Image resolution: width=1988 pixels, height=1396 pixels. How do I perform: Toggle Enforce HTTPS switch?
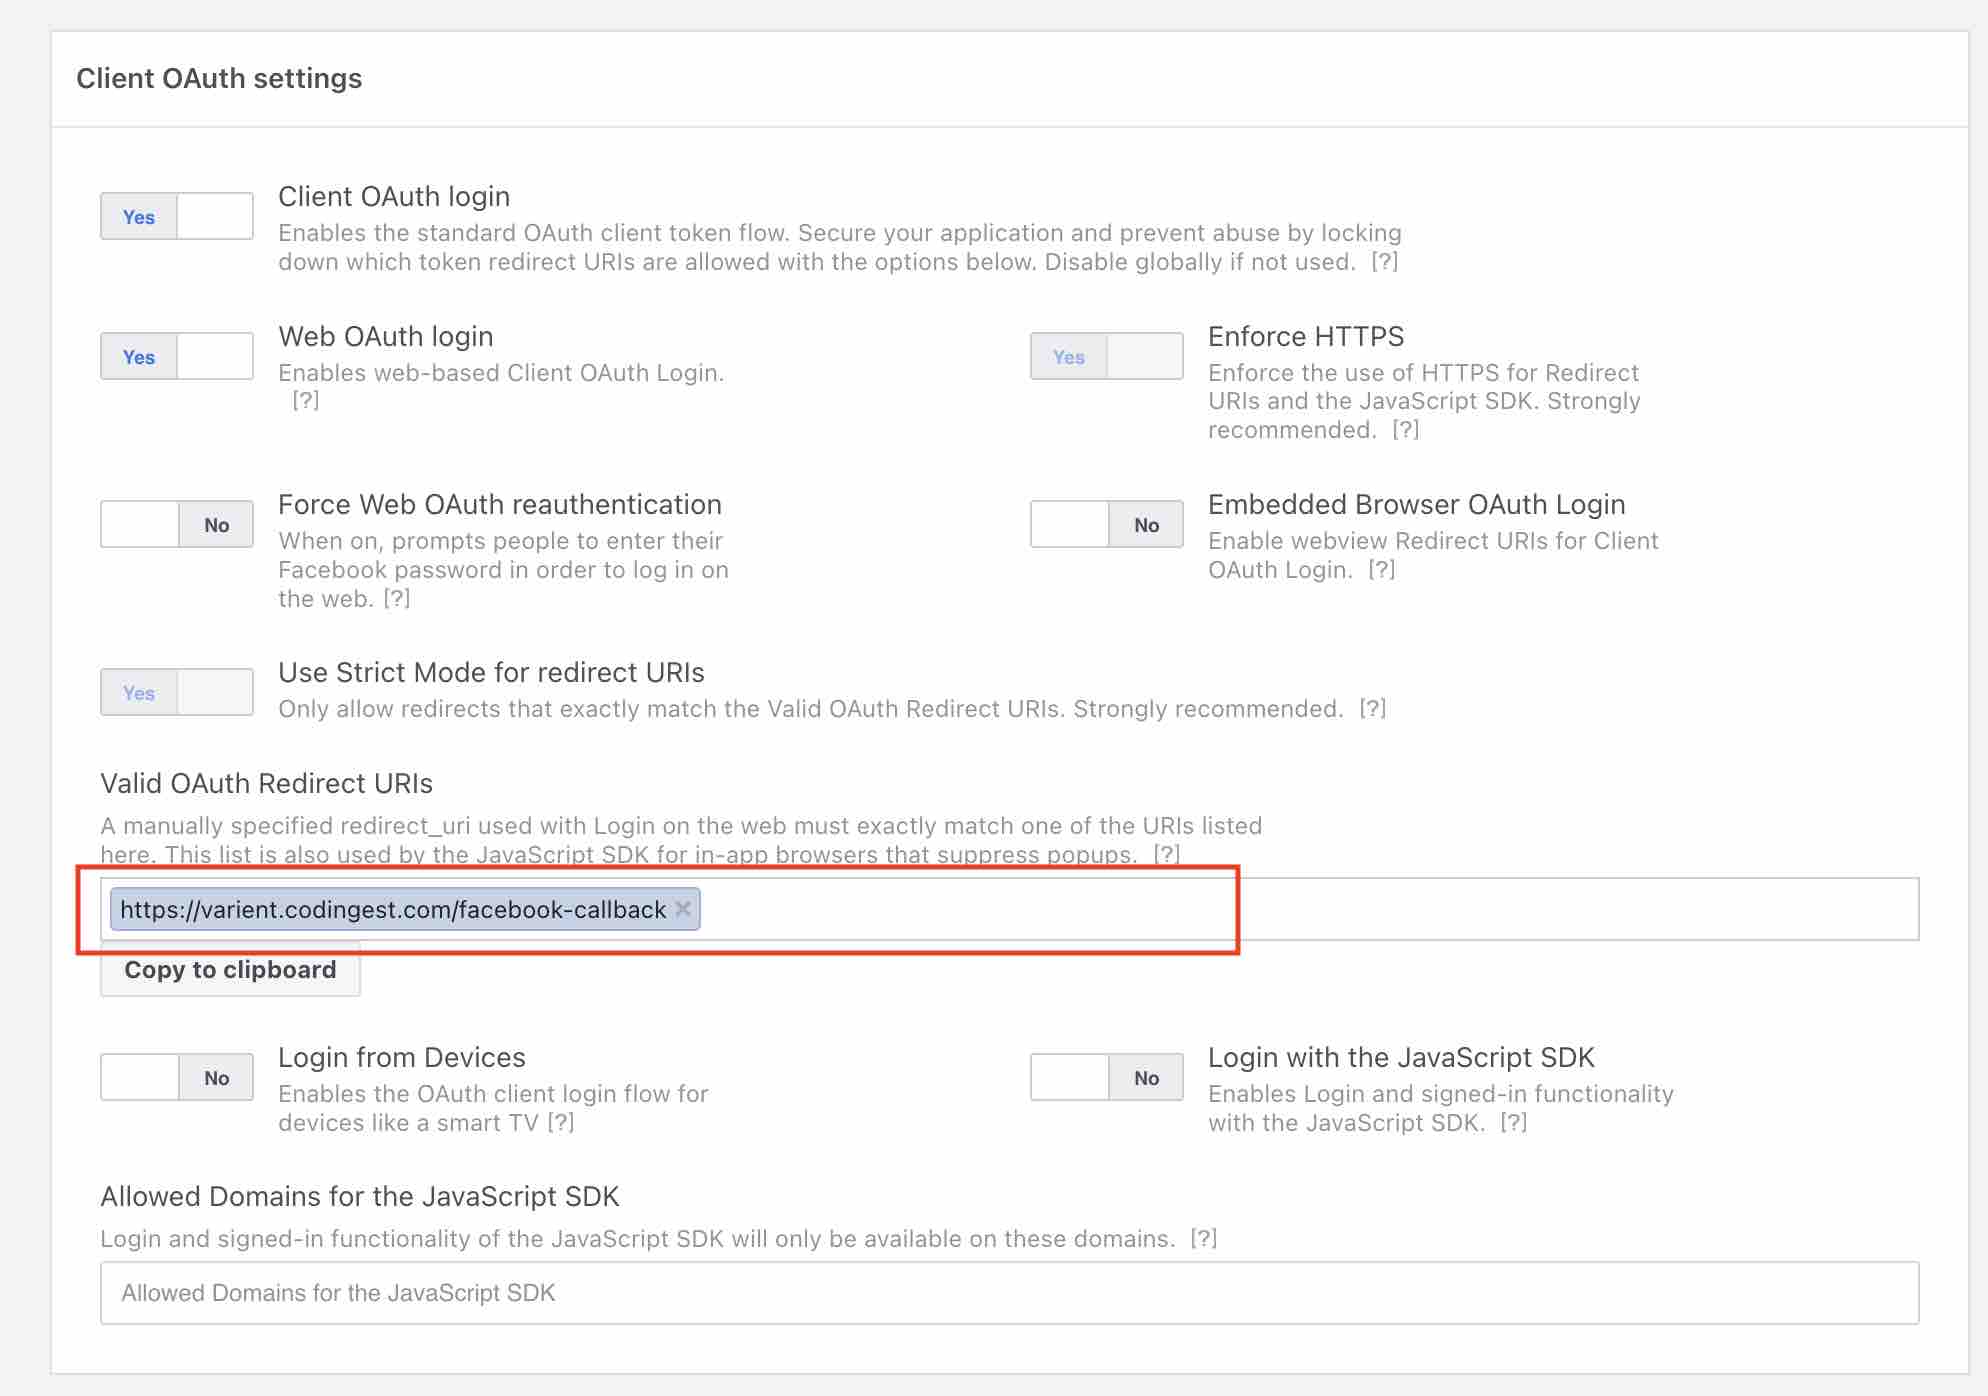pyautogui.click(x=1106, y=356)
